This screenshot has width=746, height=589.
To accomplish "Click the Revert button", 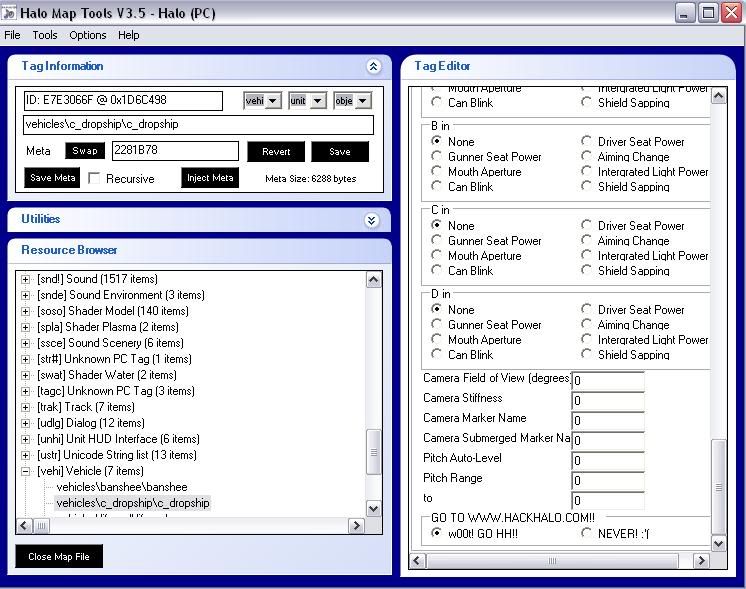I will point(276,152).
